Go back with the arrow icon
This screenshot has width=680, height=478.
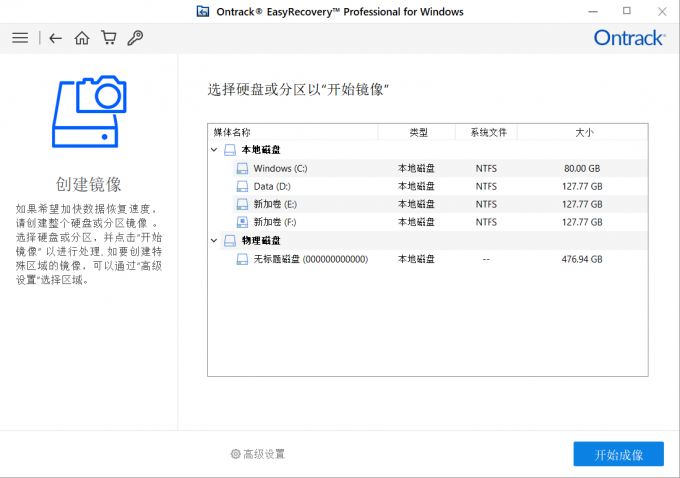(55, 38)
